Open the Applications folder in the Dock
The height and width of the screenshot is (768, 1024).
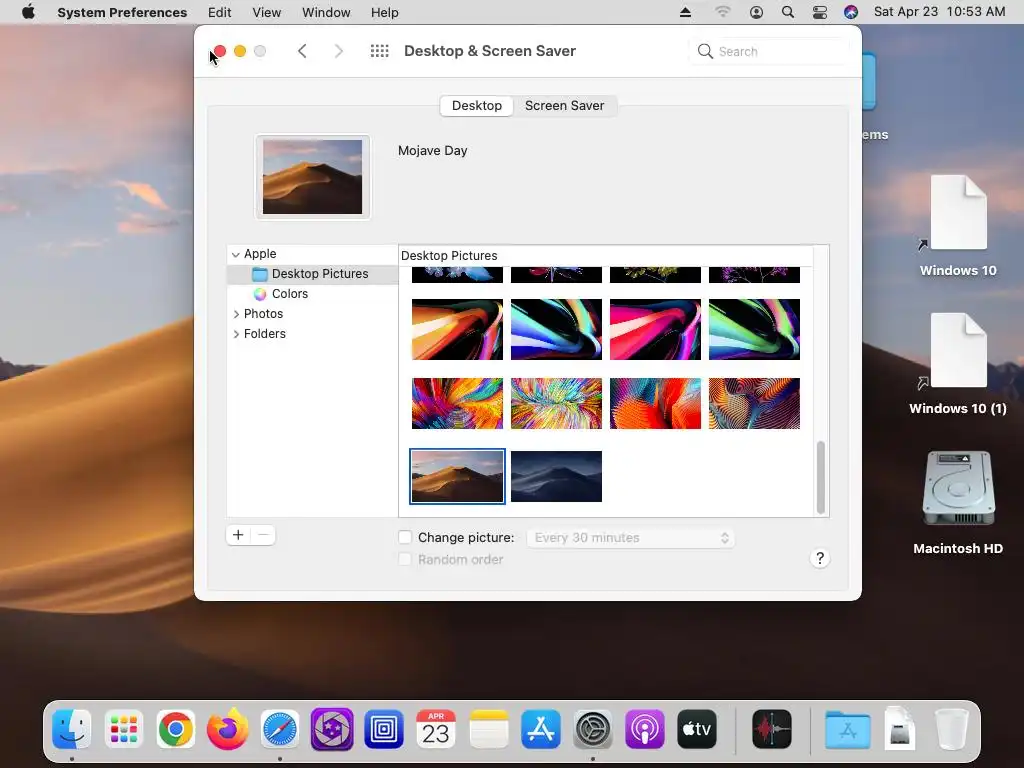click(x=847, y=729)
